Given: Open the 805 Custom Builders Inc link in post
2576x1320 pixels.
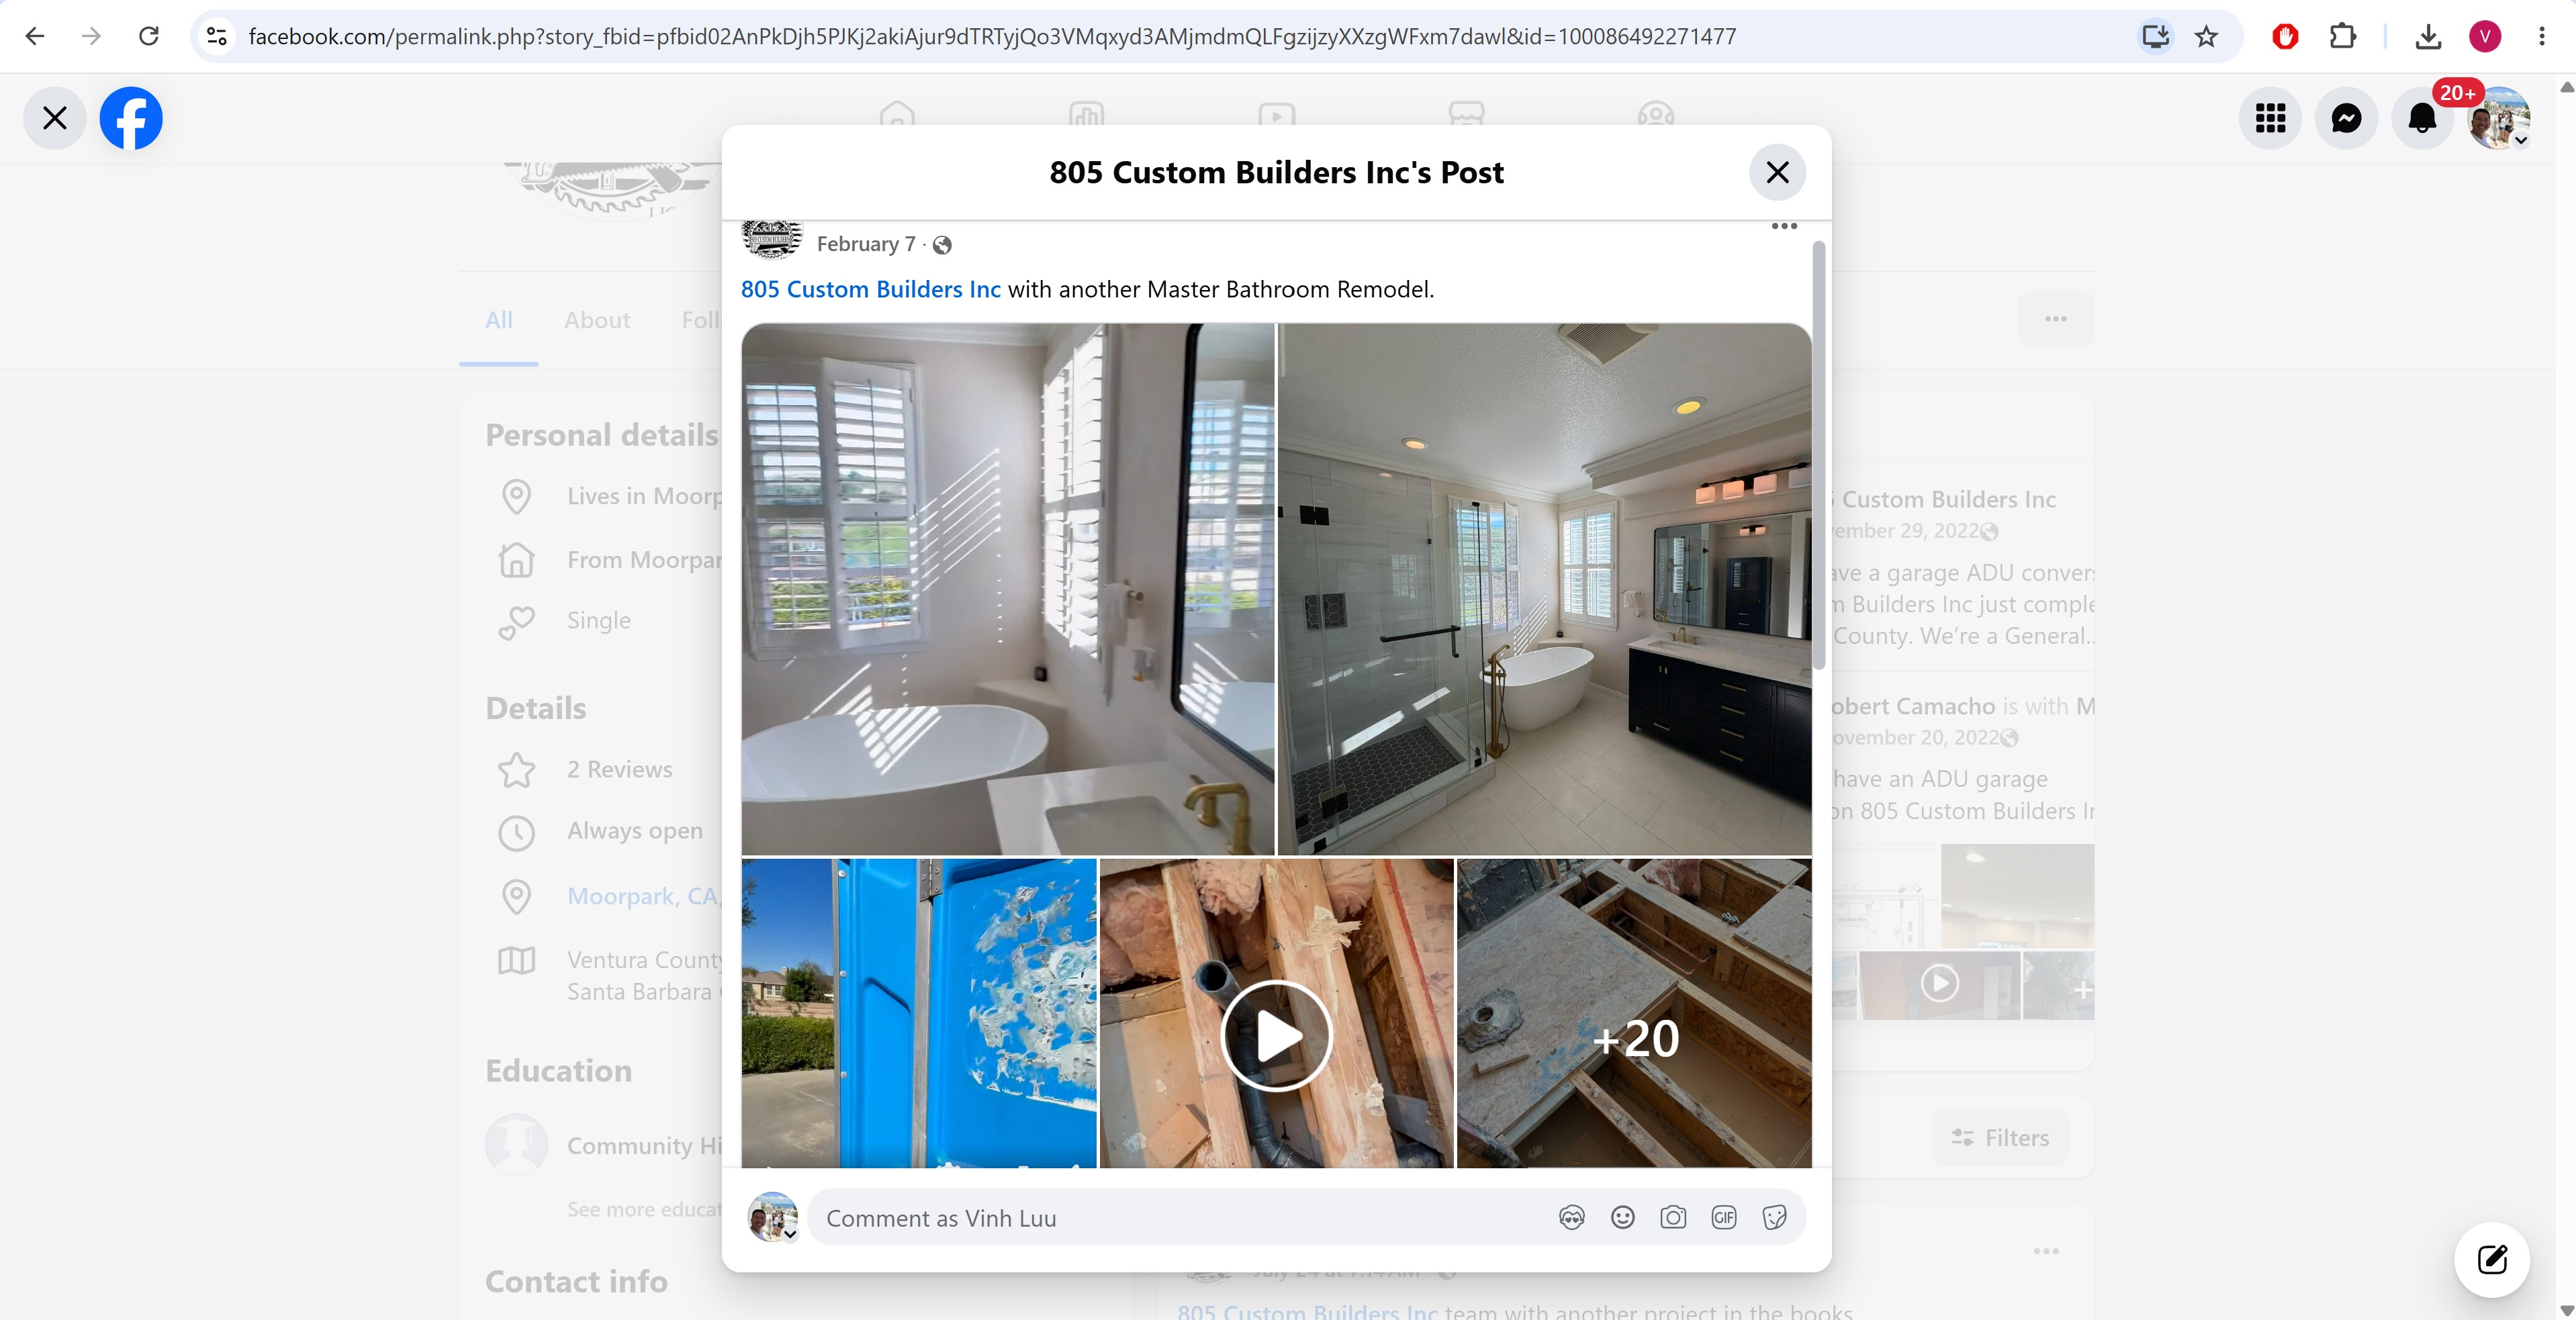Looking at the screenshot, I should [870, 290].
